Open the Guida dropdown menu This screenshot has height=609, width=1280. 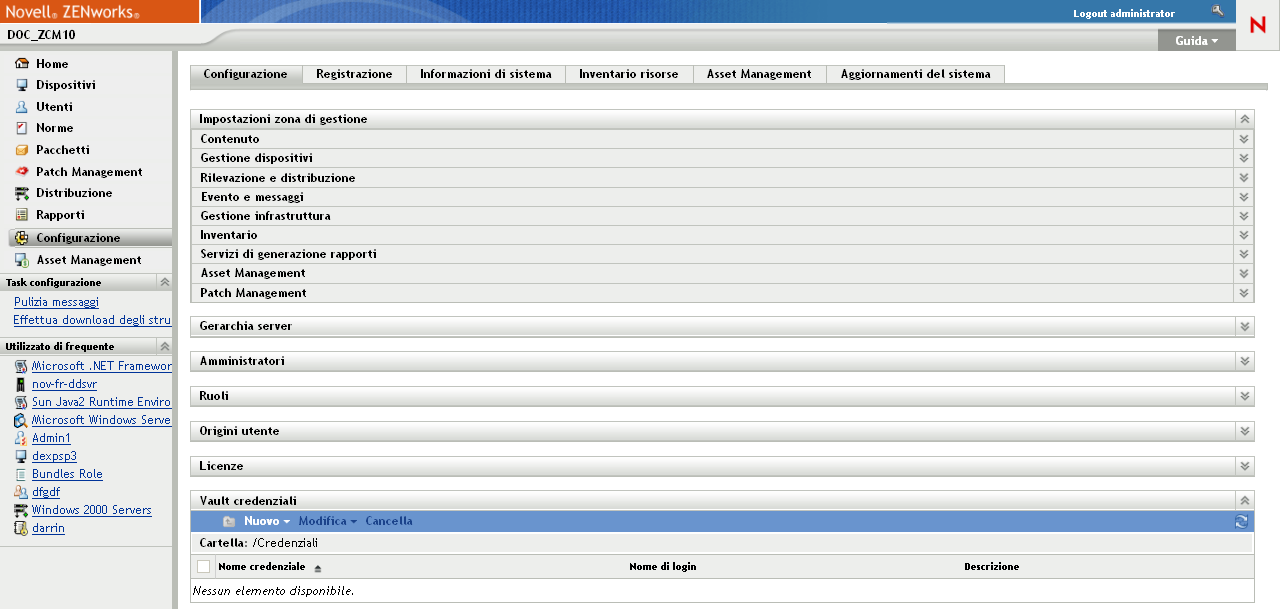pyautogui.click(x=1196, y=41)
